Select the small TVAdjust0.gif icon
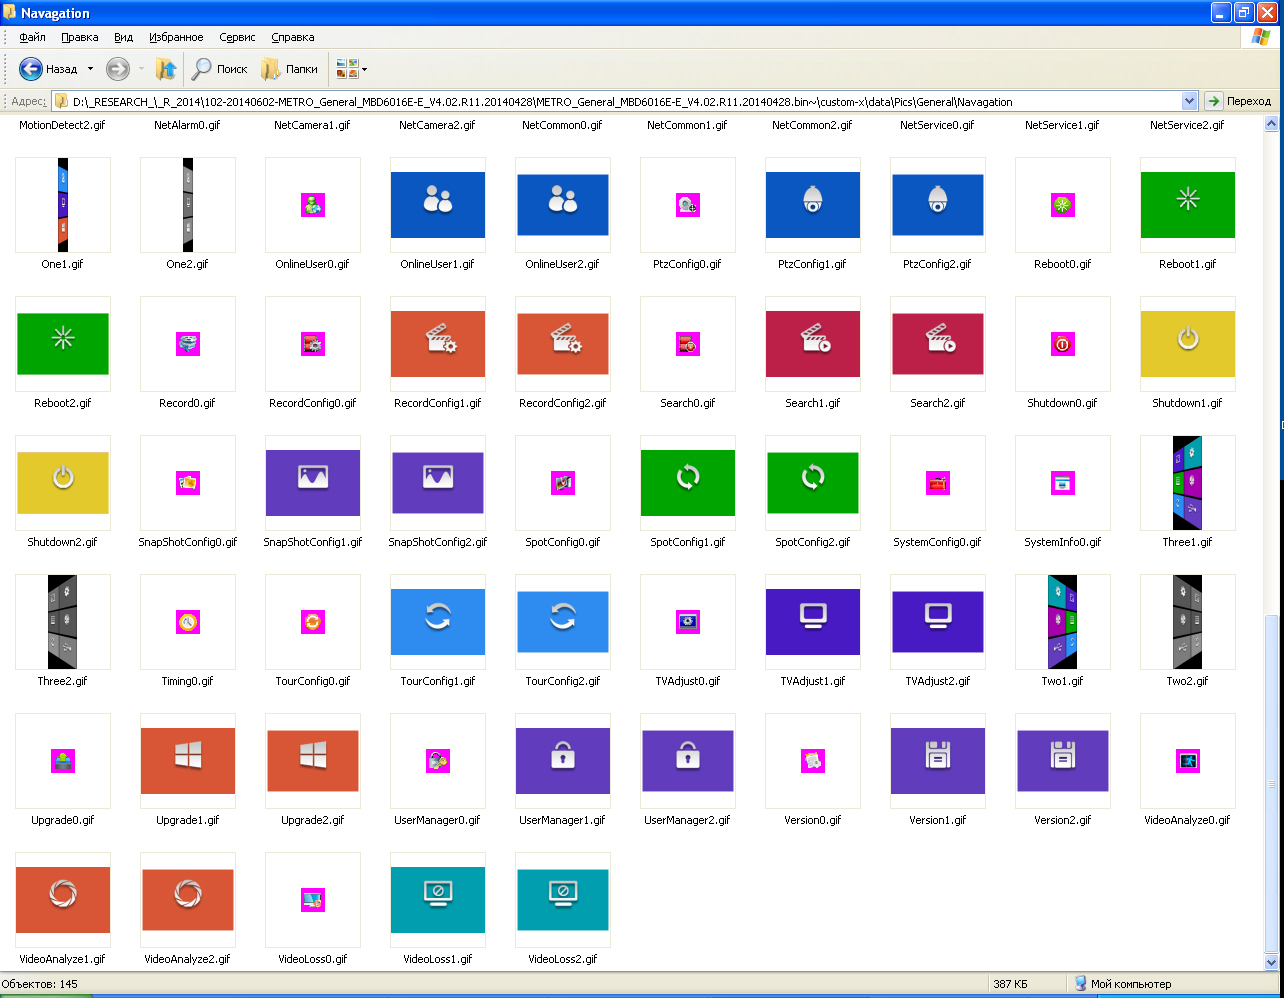1284x998 pixels. (687, 622)
